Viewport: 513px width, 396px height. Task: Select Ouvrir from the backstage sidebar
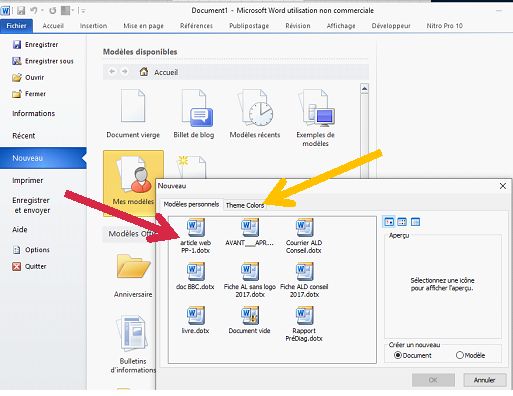pyautogui.click(x=28, y=77)
